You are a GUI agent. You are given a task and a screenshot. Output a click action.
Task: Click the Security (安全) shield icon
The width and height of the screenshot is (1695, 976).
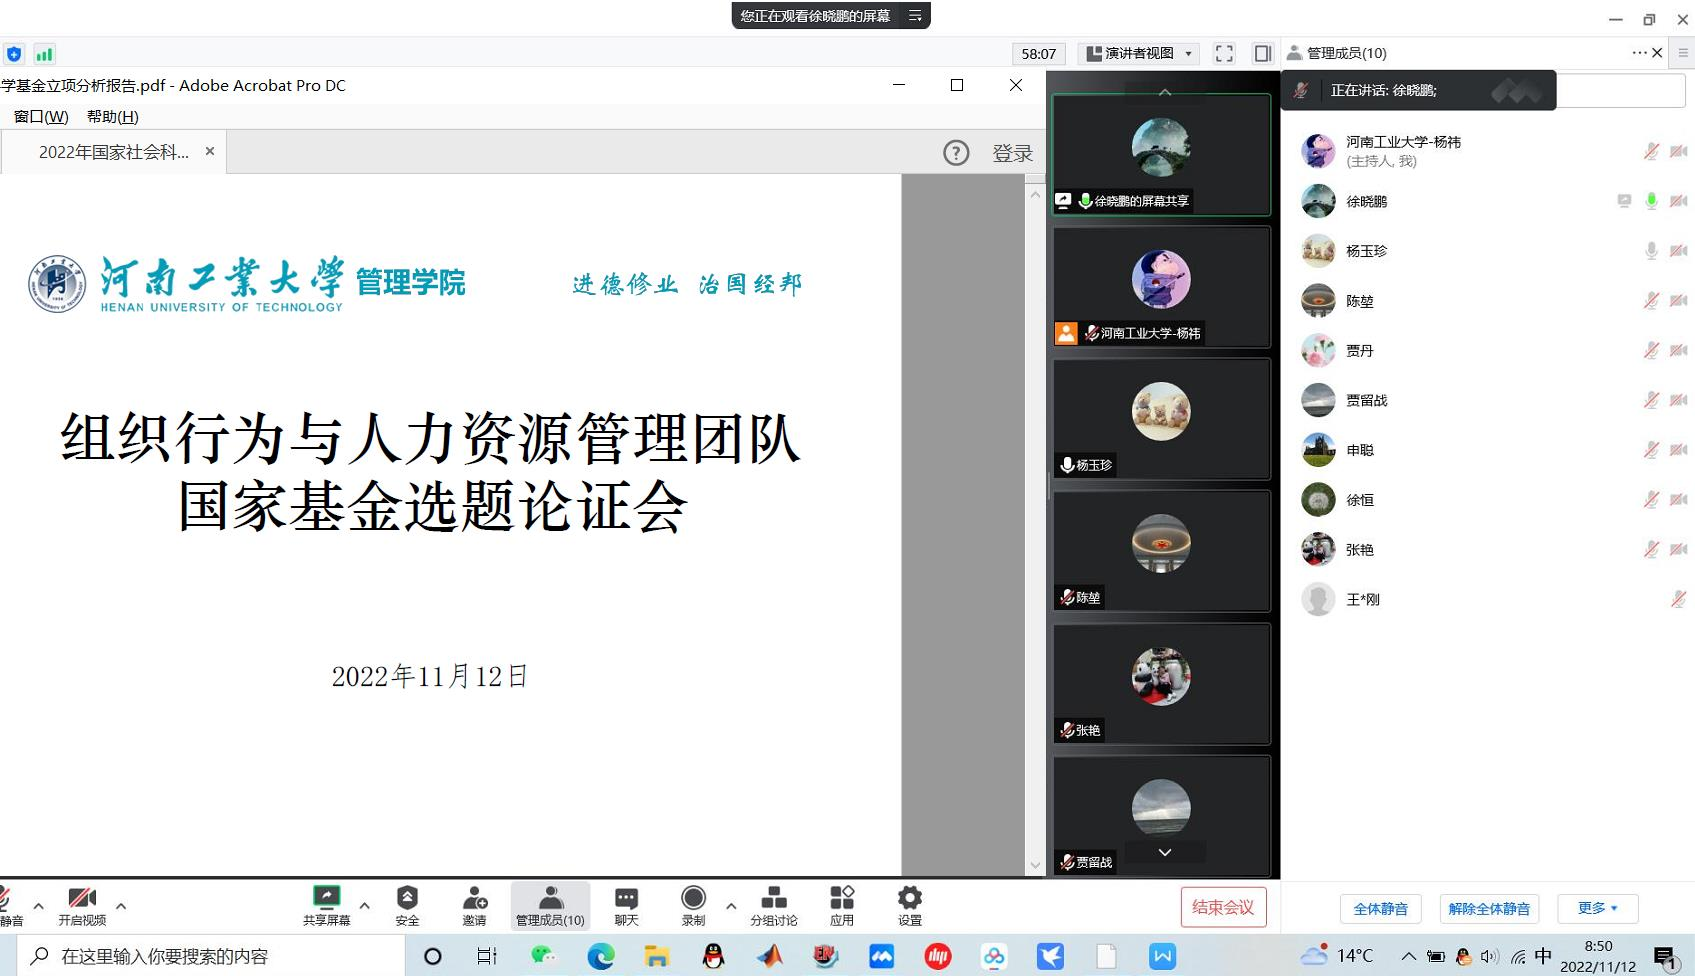(x=407, y=898)
